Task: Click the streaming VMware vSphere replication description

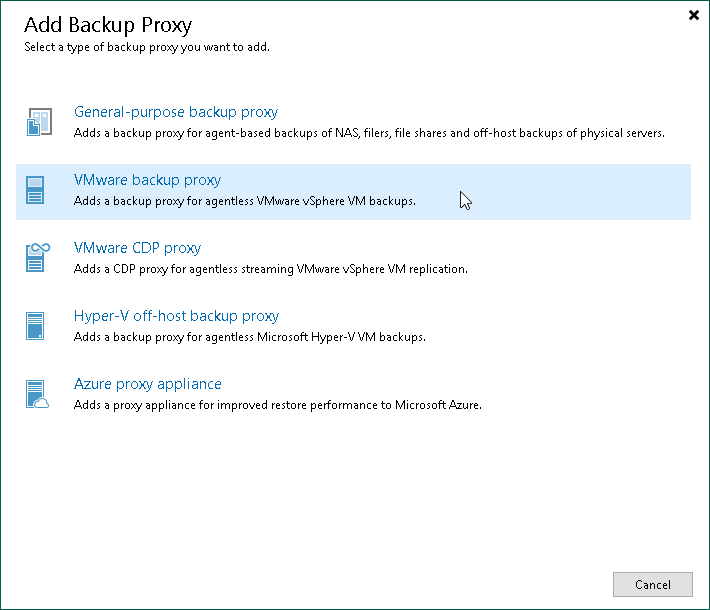Action: click(270, 269)
